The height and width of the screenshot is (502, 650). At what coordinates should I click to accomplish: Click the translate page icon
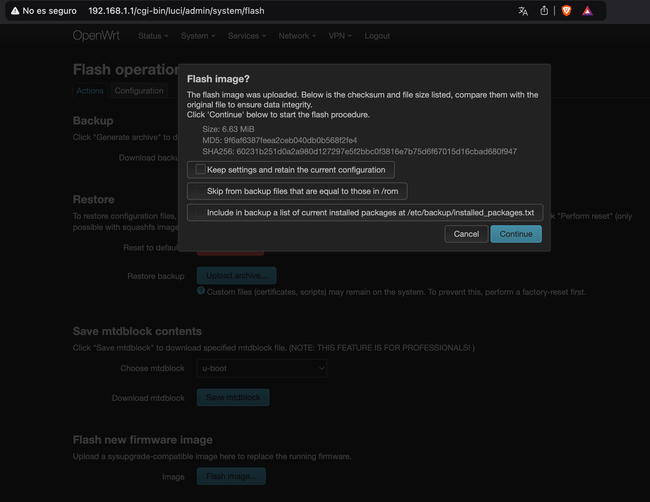tap(523, 11)
